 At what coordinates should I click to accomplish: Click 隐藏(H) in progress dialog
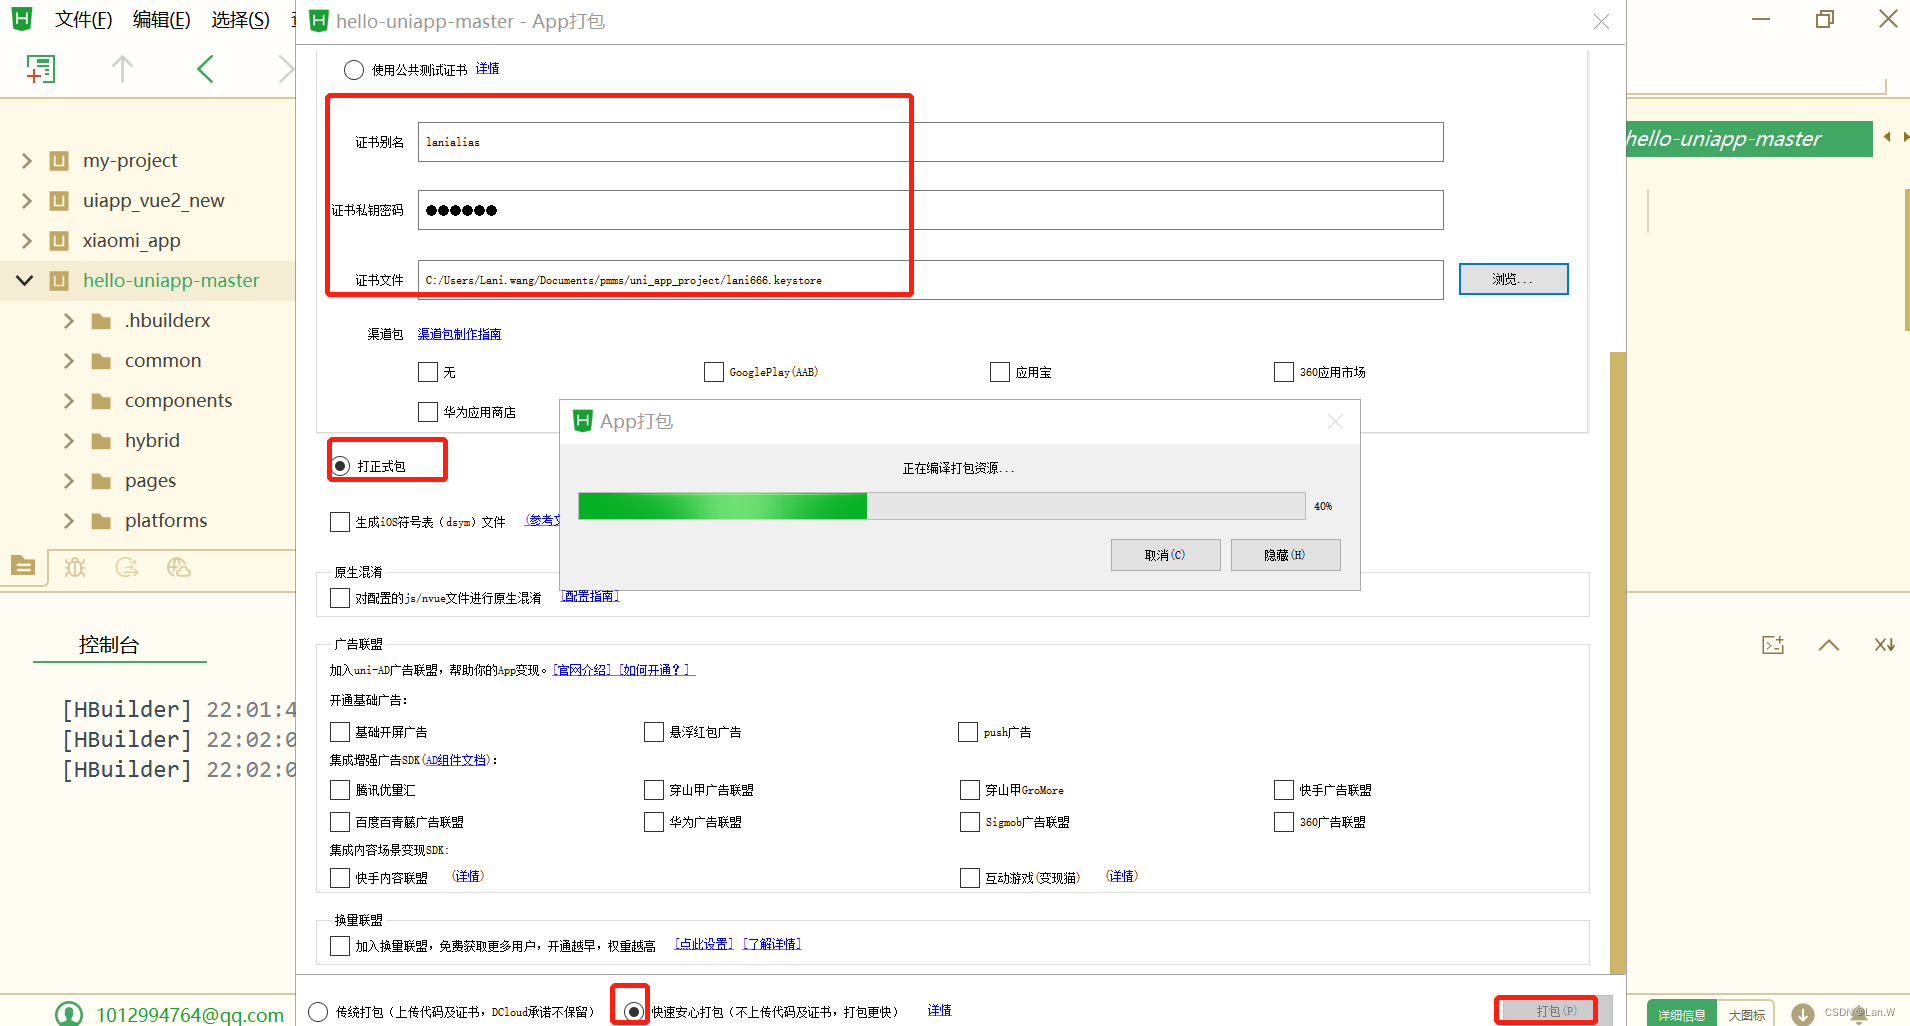[1285, 555]
